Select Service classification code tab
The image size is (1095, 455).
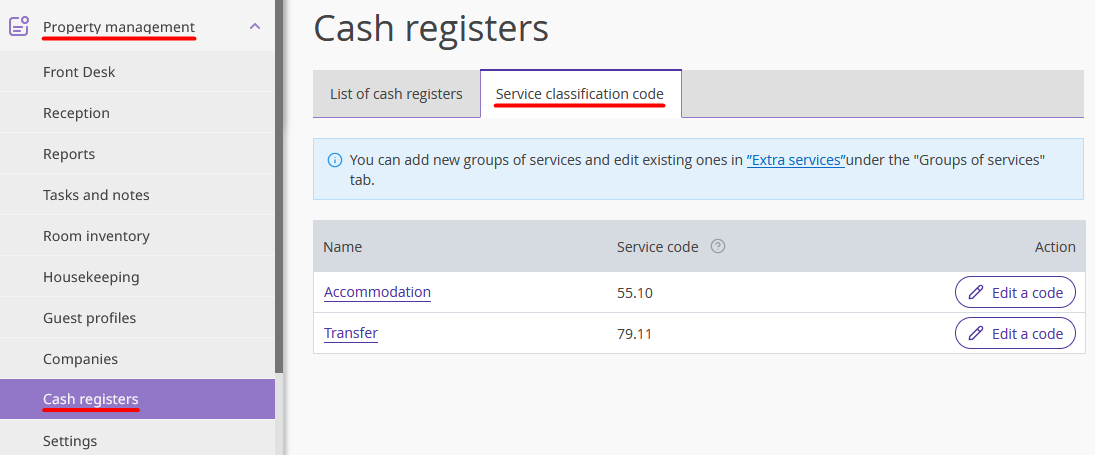click(580, 94)
